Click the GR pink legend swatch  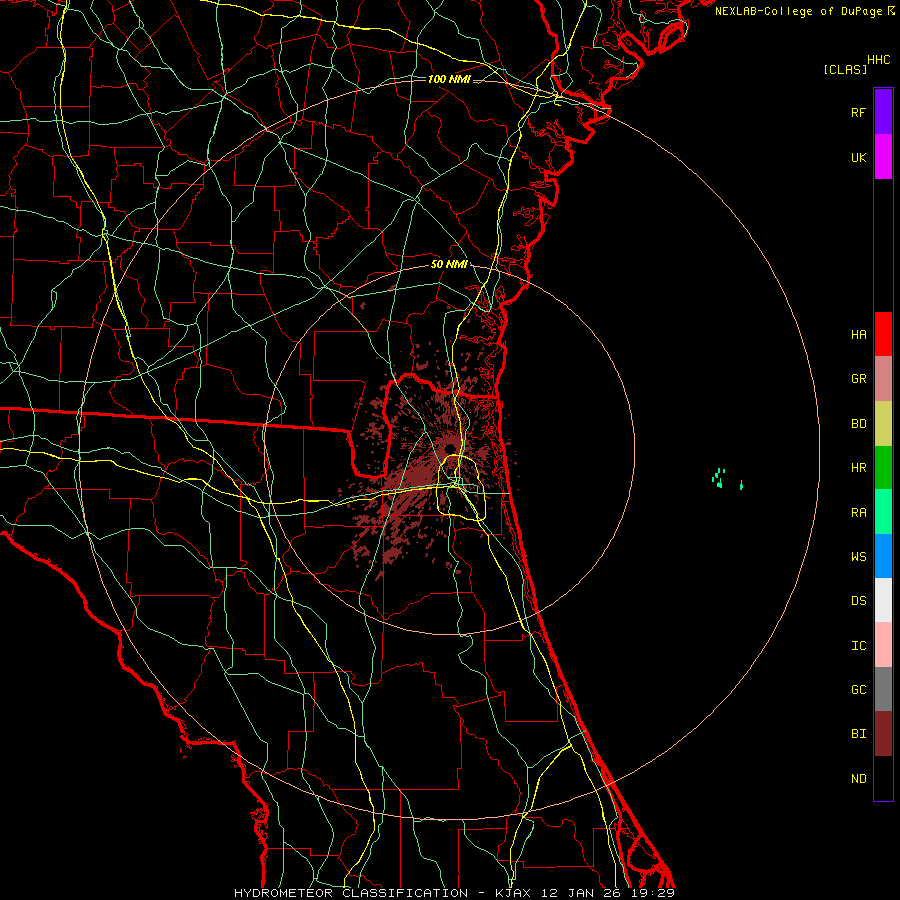883,379
